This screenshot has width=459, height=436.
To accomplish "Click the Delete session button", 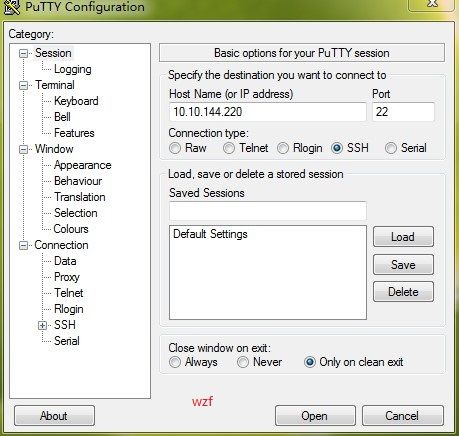I will click(x=403, y=292).
